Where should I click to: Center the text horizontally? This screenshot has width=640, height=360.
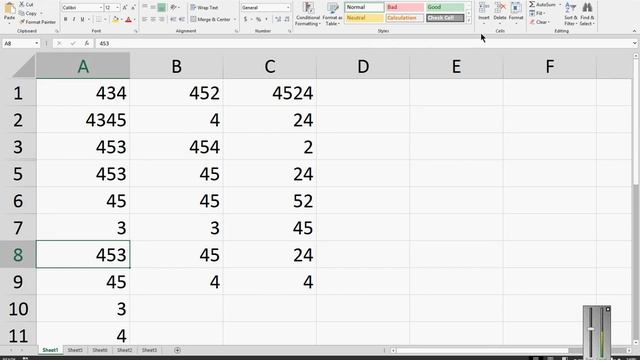click(153, 19)
